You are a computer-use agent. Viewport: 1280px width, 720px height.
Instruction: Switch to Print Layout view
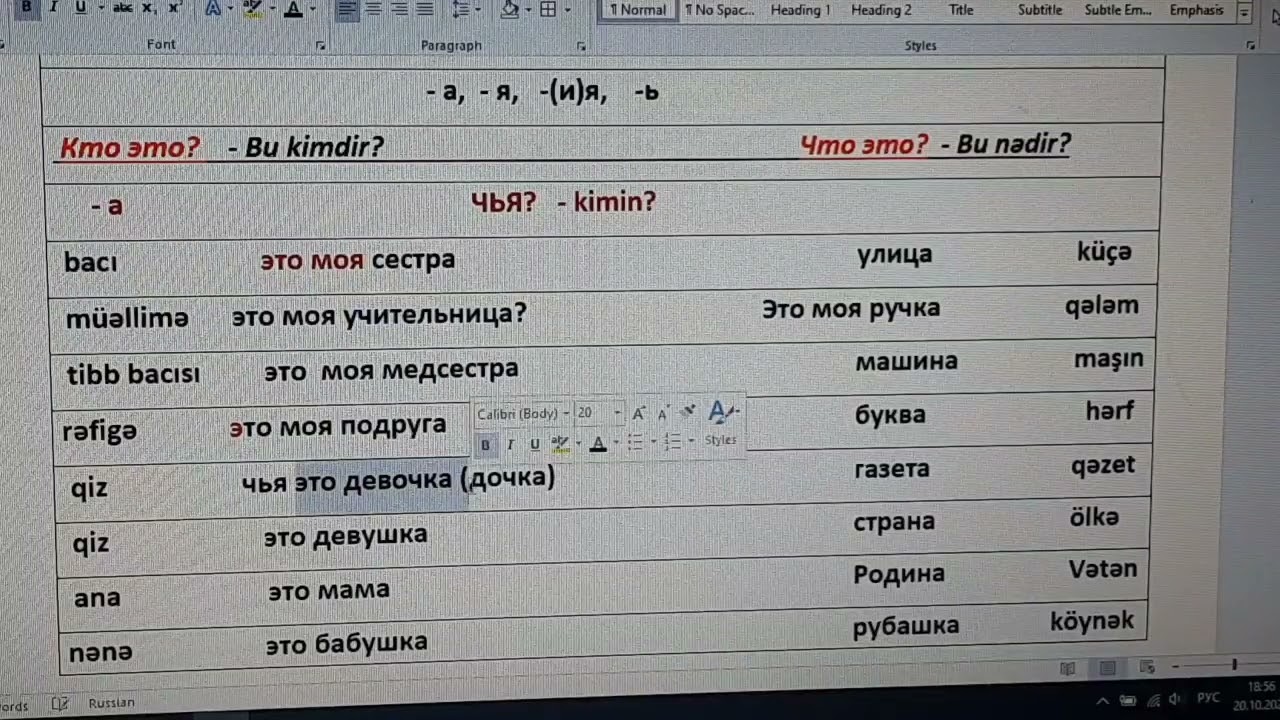(1108, 668)
